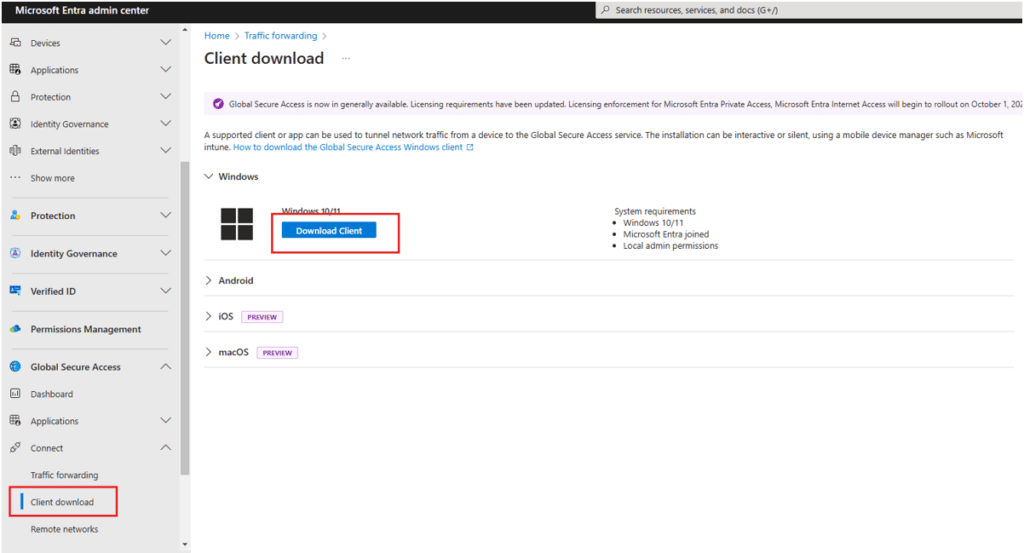Expand the top Applications chevron
The image size is (1024, 553).
tap(166, 69)
